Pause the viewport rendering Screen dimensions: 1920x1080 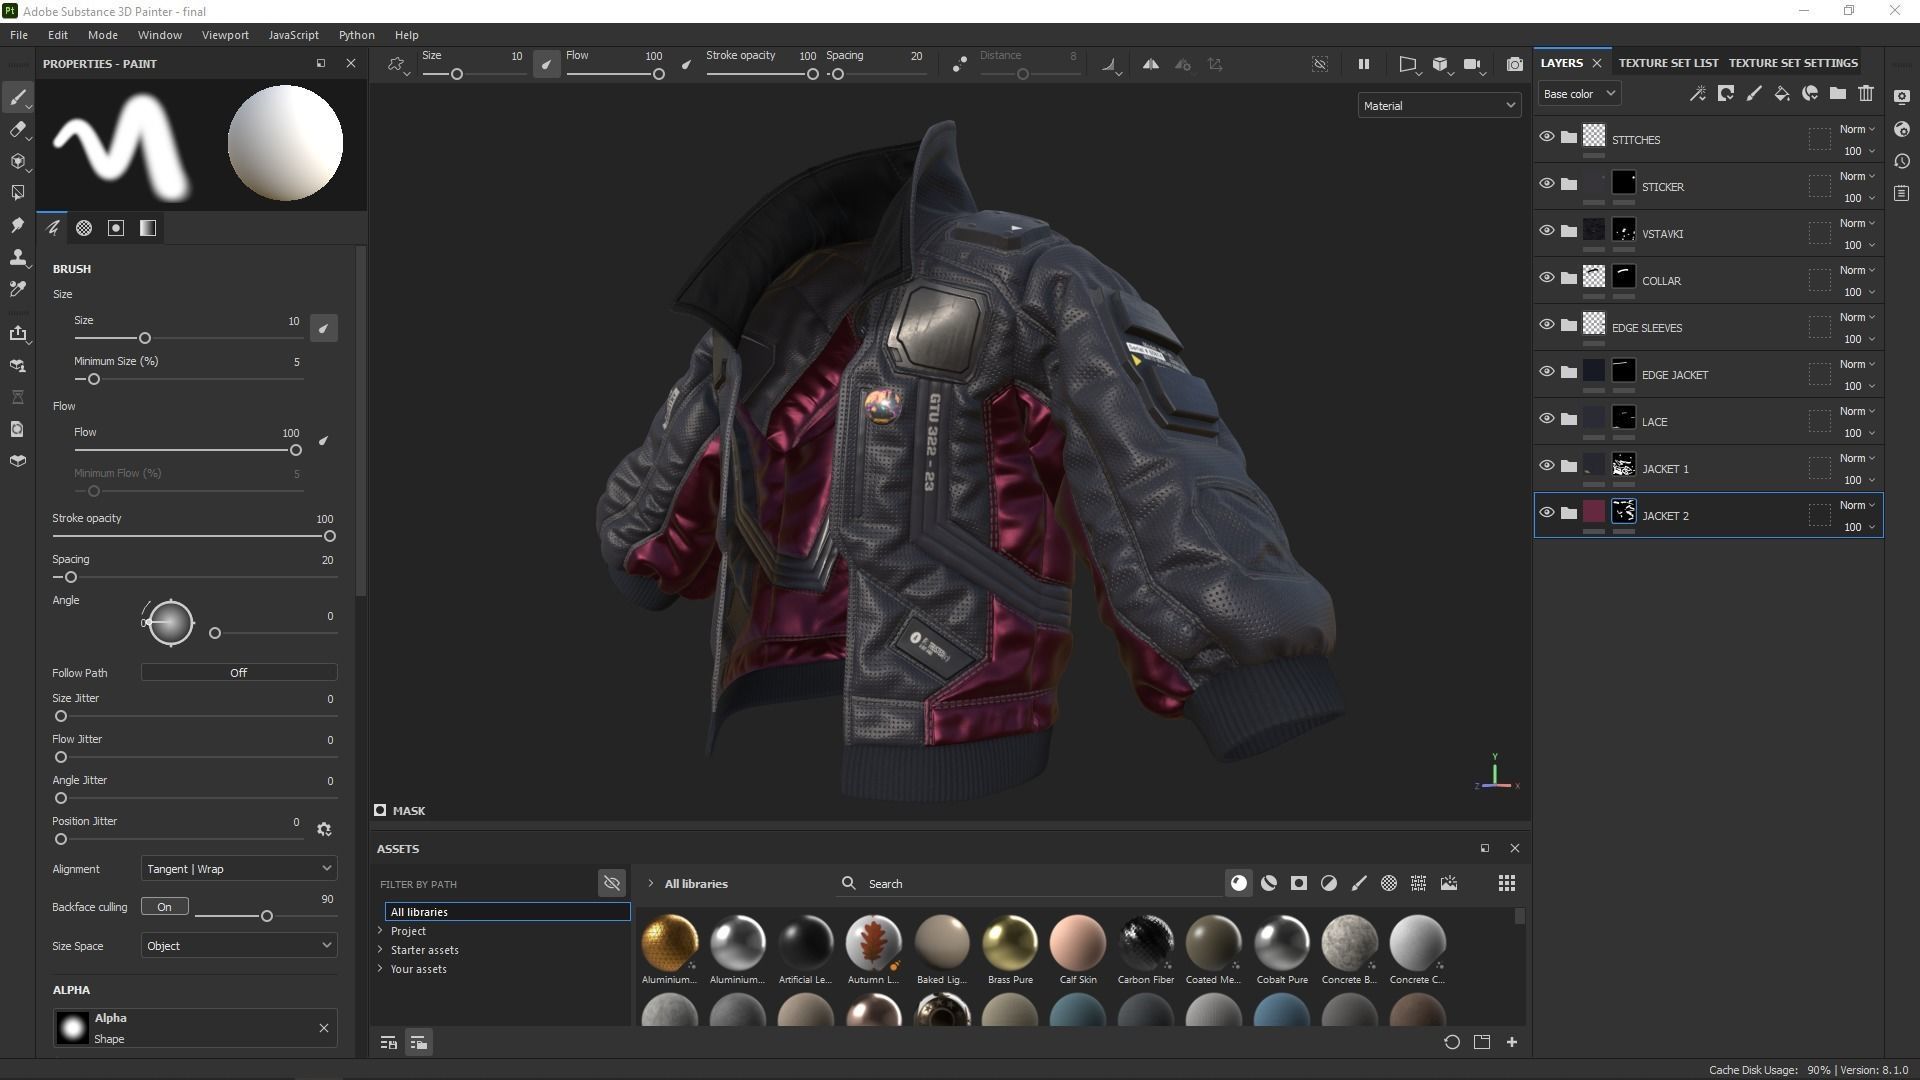coord(1363,64)
